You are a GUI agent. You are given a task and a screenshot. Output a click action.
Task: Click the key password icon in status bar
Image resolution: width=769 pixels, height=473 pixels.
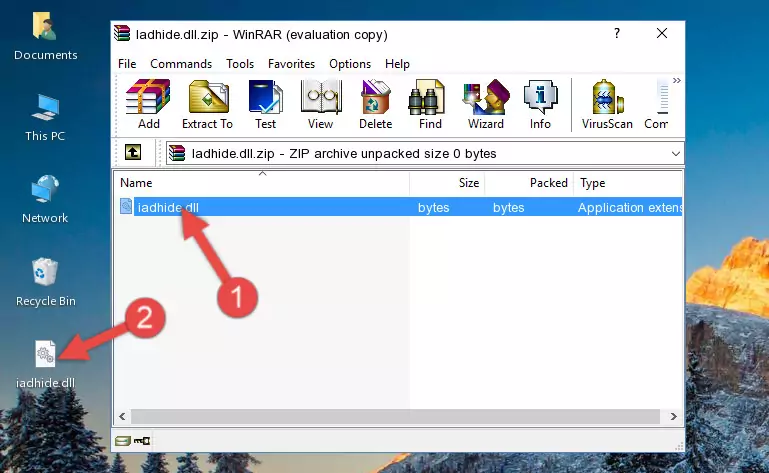click(142, 441)
